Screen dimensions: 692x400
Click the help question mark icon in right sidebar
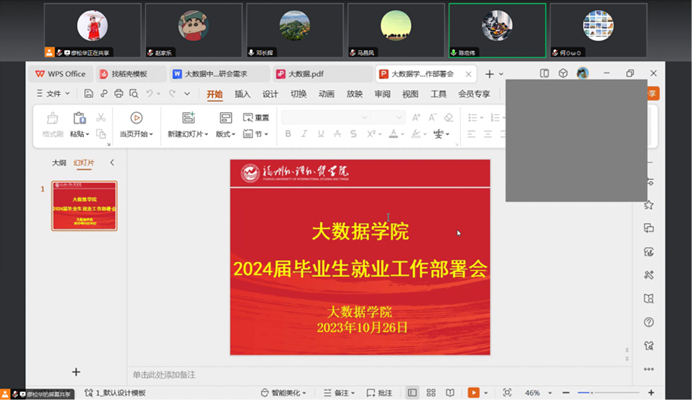point(649,323)
